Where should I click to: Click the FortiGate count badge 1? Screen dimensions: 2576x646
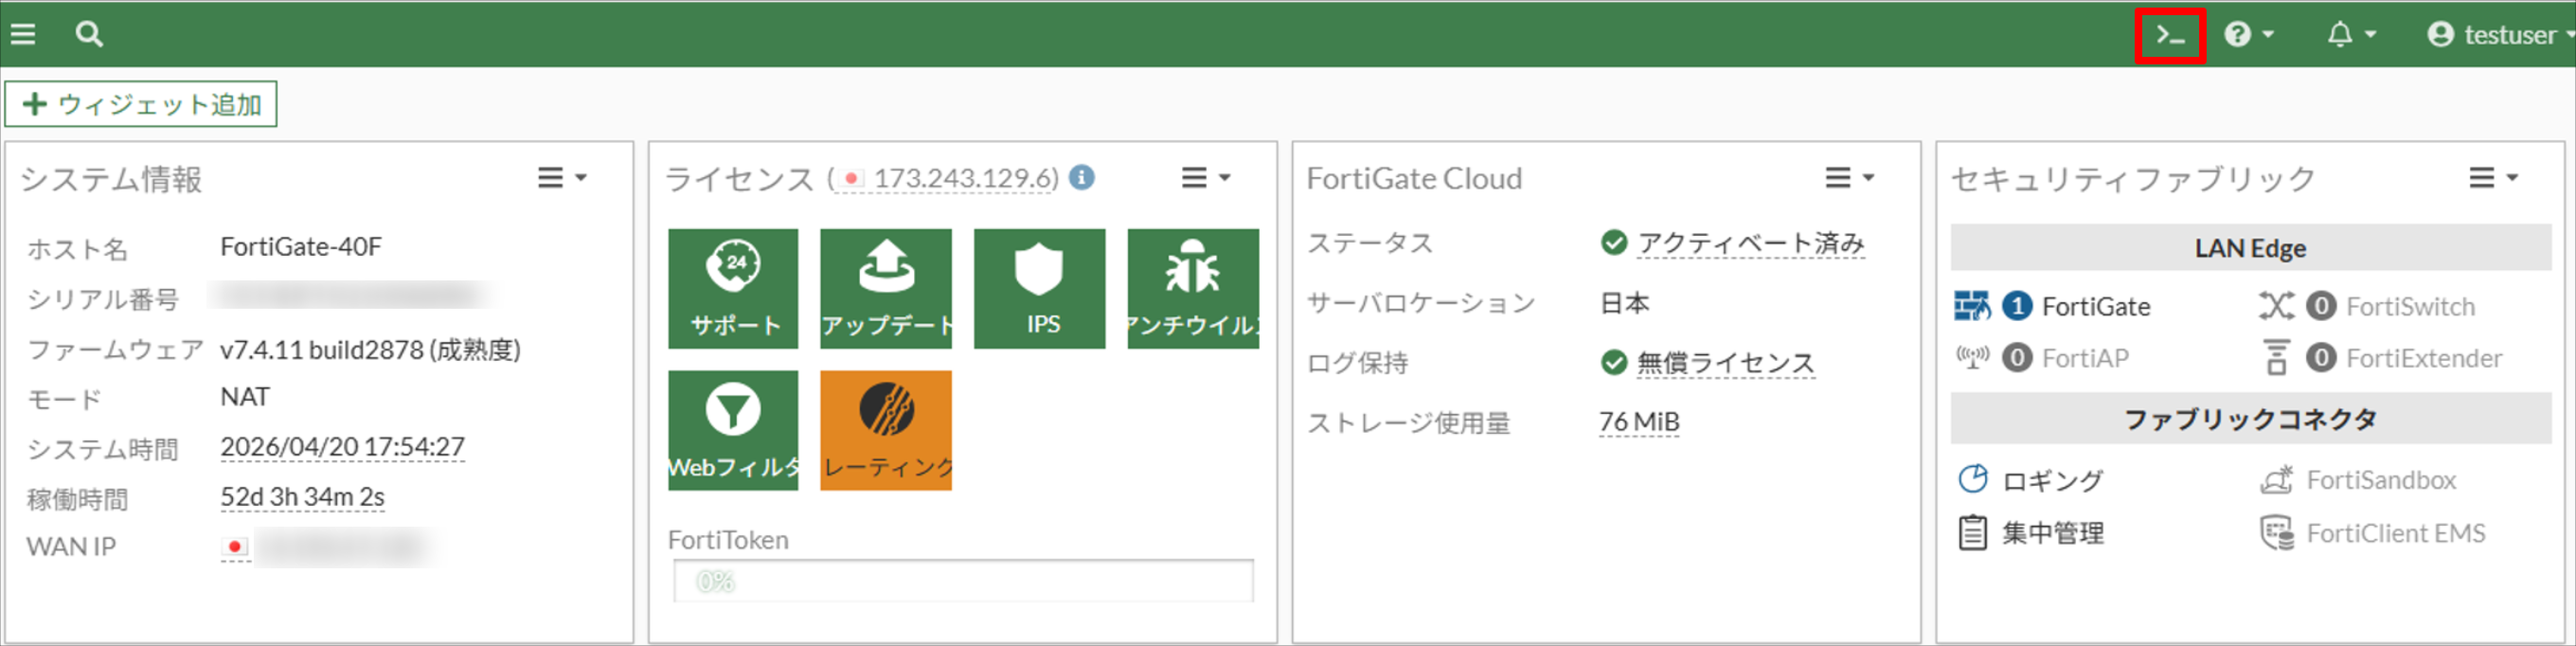[x=2017, y=306]
